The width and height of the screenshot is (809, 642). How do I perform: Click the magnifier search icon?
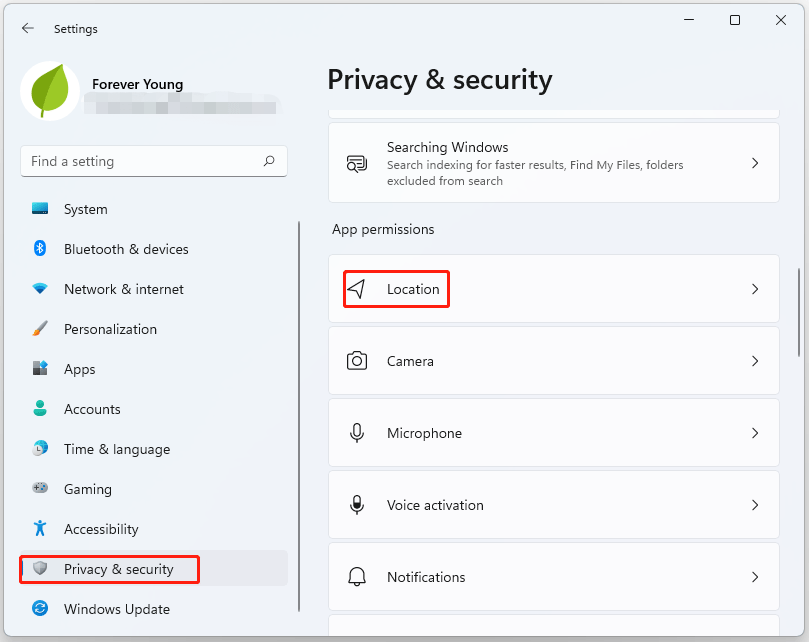[269, 161]
